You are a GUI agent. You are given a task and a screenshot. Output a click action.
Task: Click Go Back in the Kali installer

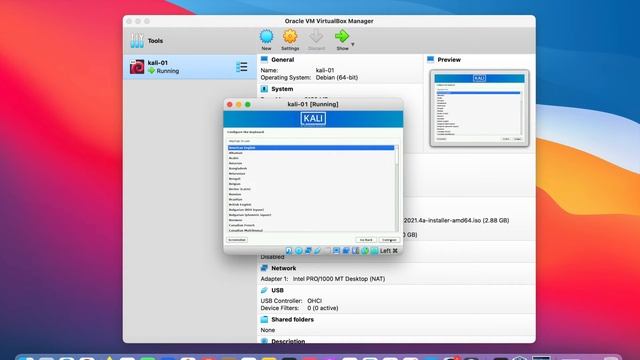tap(366, 240)
